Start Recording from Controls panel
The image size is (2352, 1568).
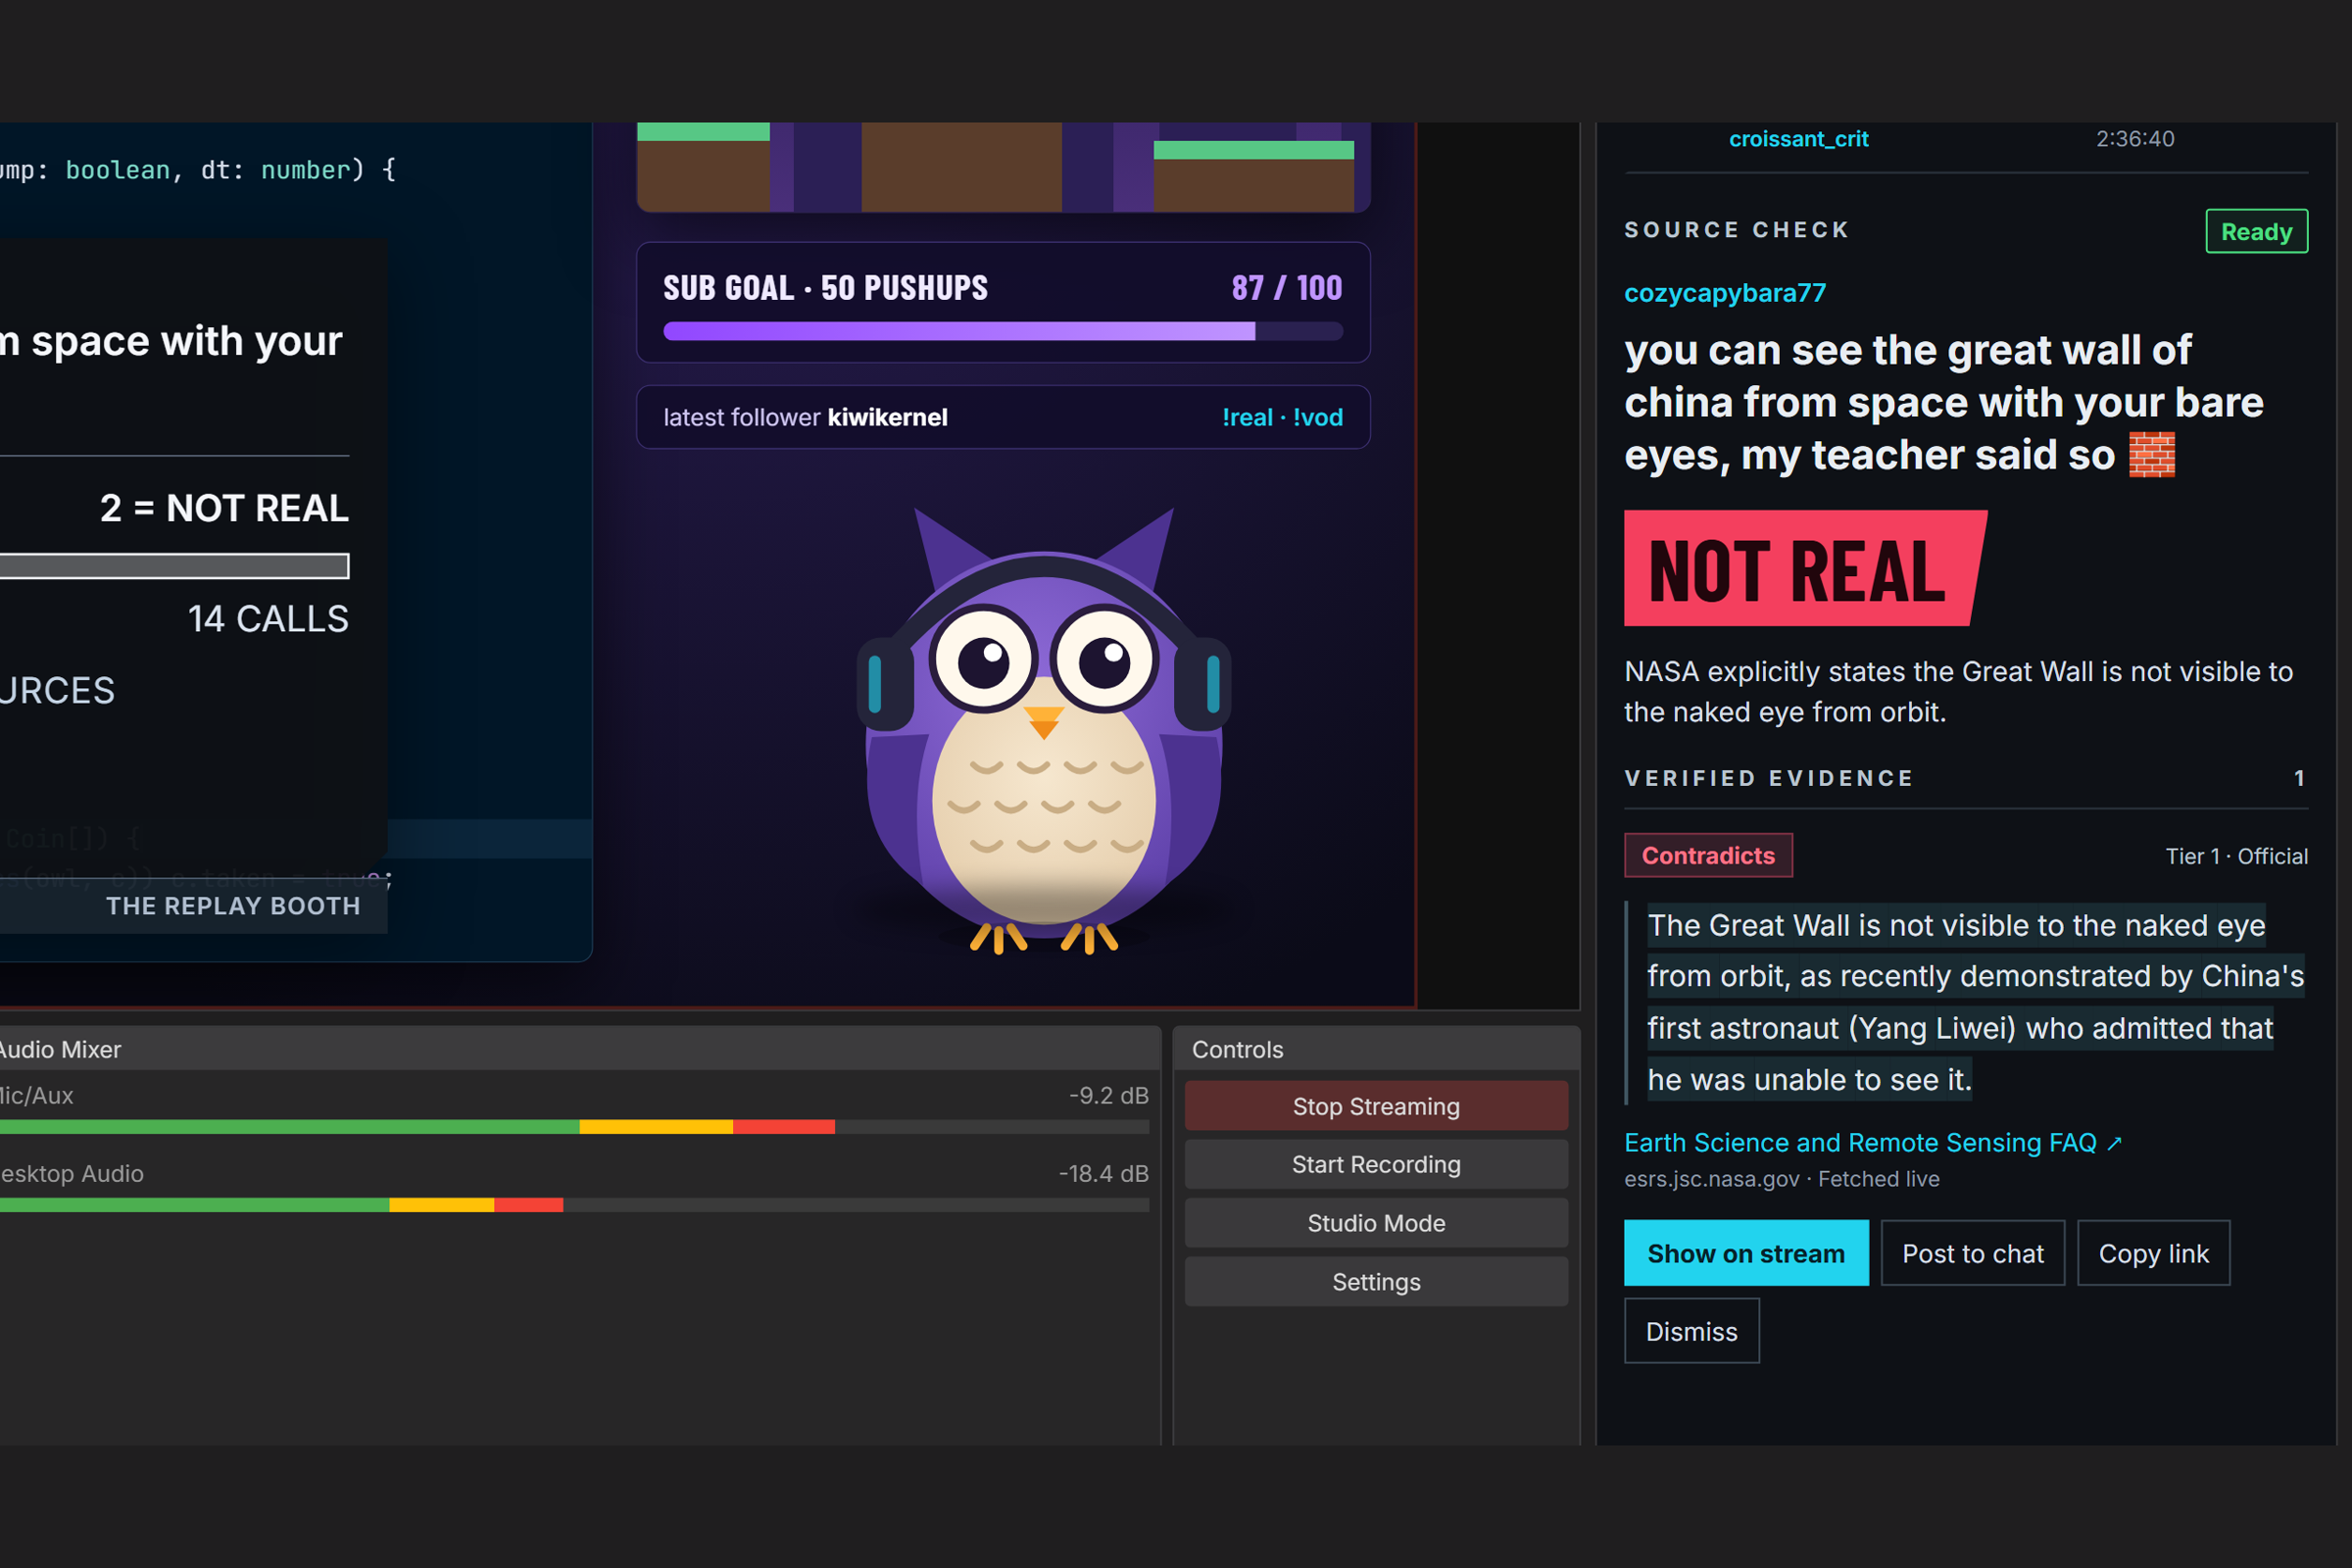coord(1376,1164)
